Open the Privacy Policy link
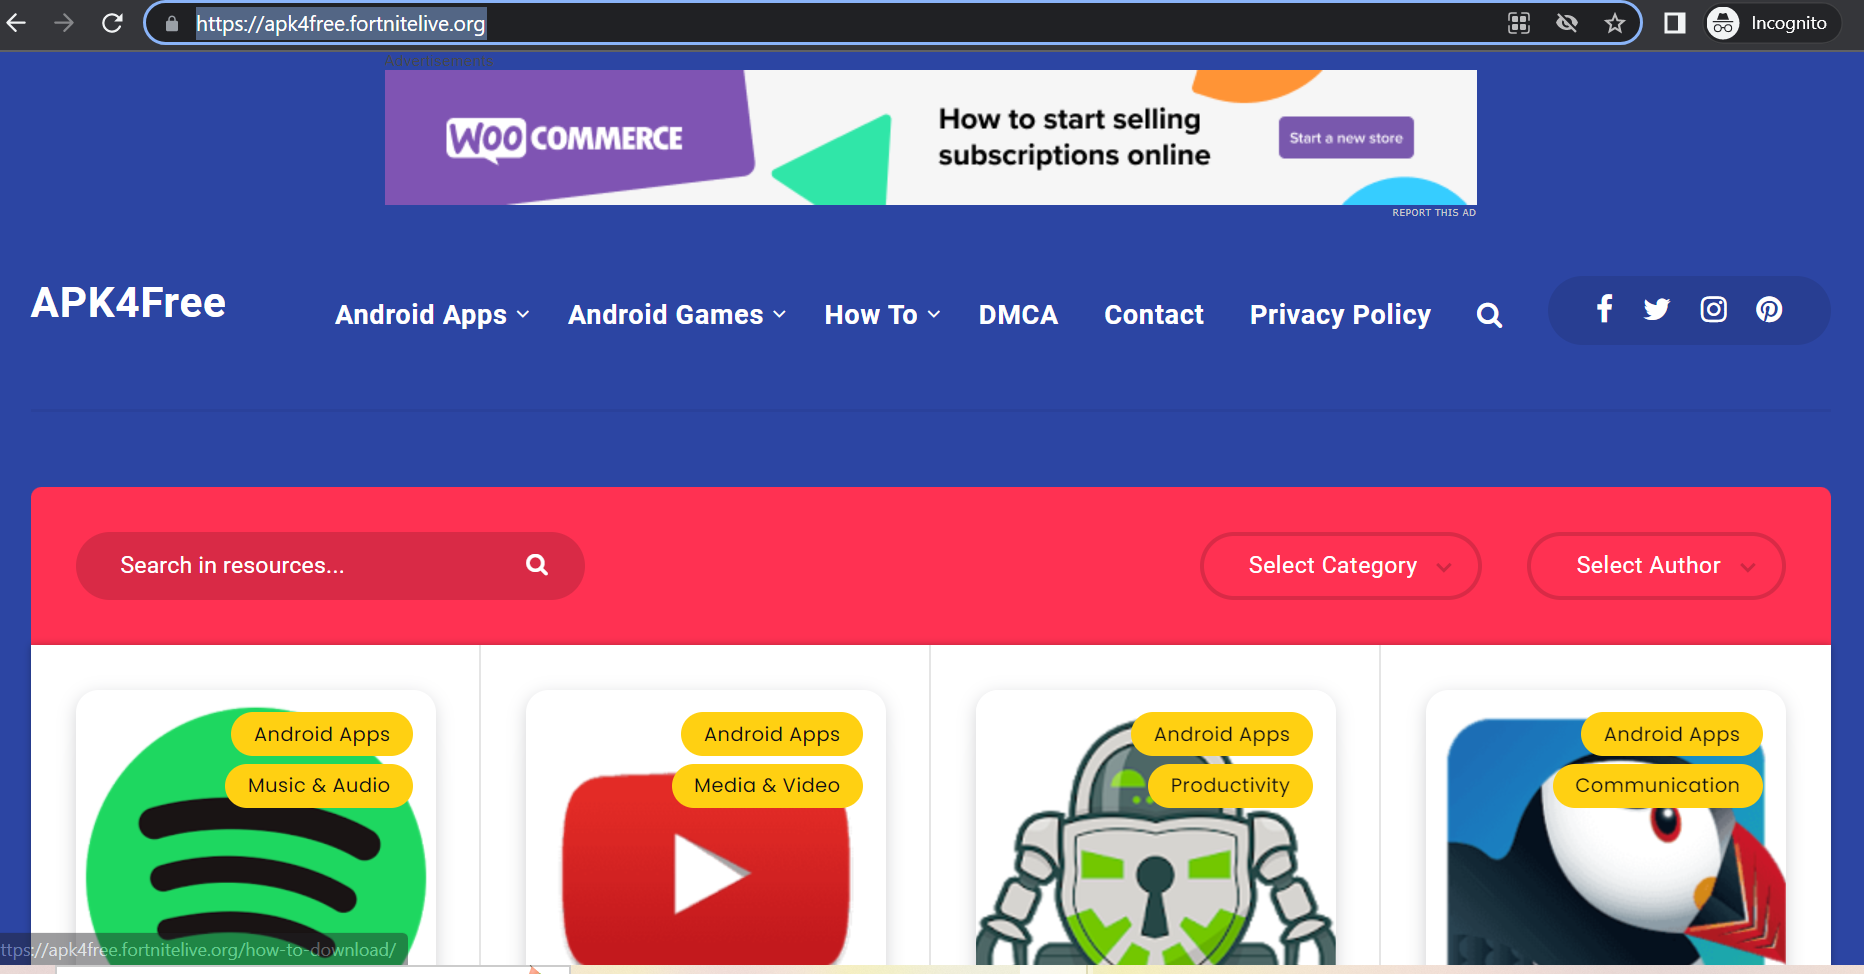 point(1340,315)
